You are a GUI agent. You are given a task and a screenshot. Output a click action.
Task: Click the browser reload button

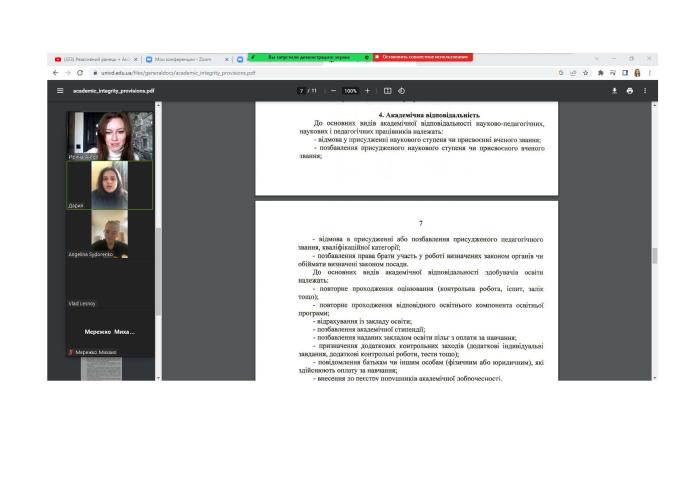80,73
